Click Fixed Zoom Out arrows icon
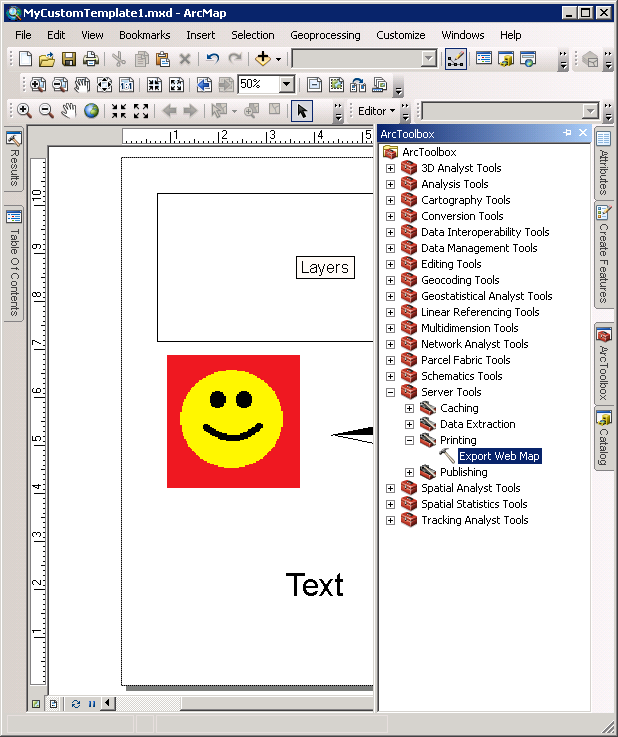 click(141, 111)
